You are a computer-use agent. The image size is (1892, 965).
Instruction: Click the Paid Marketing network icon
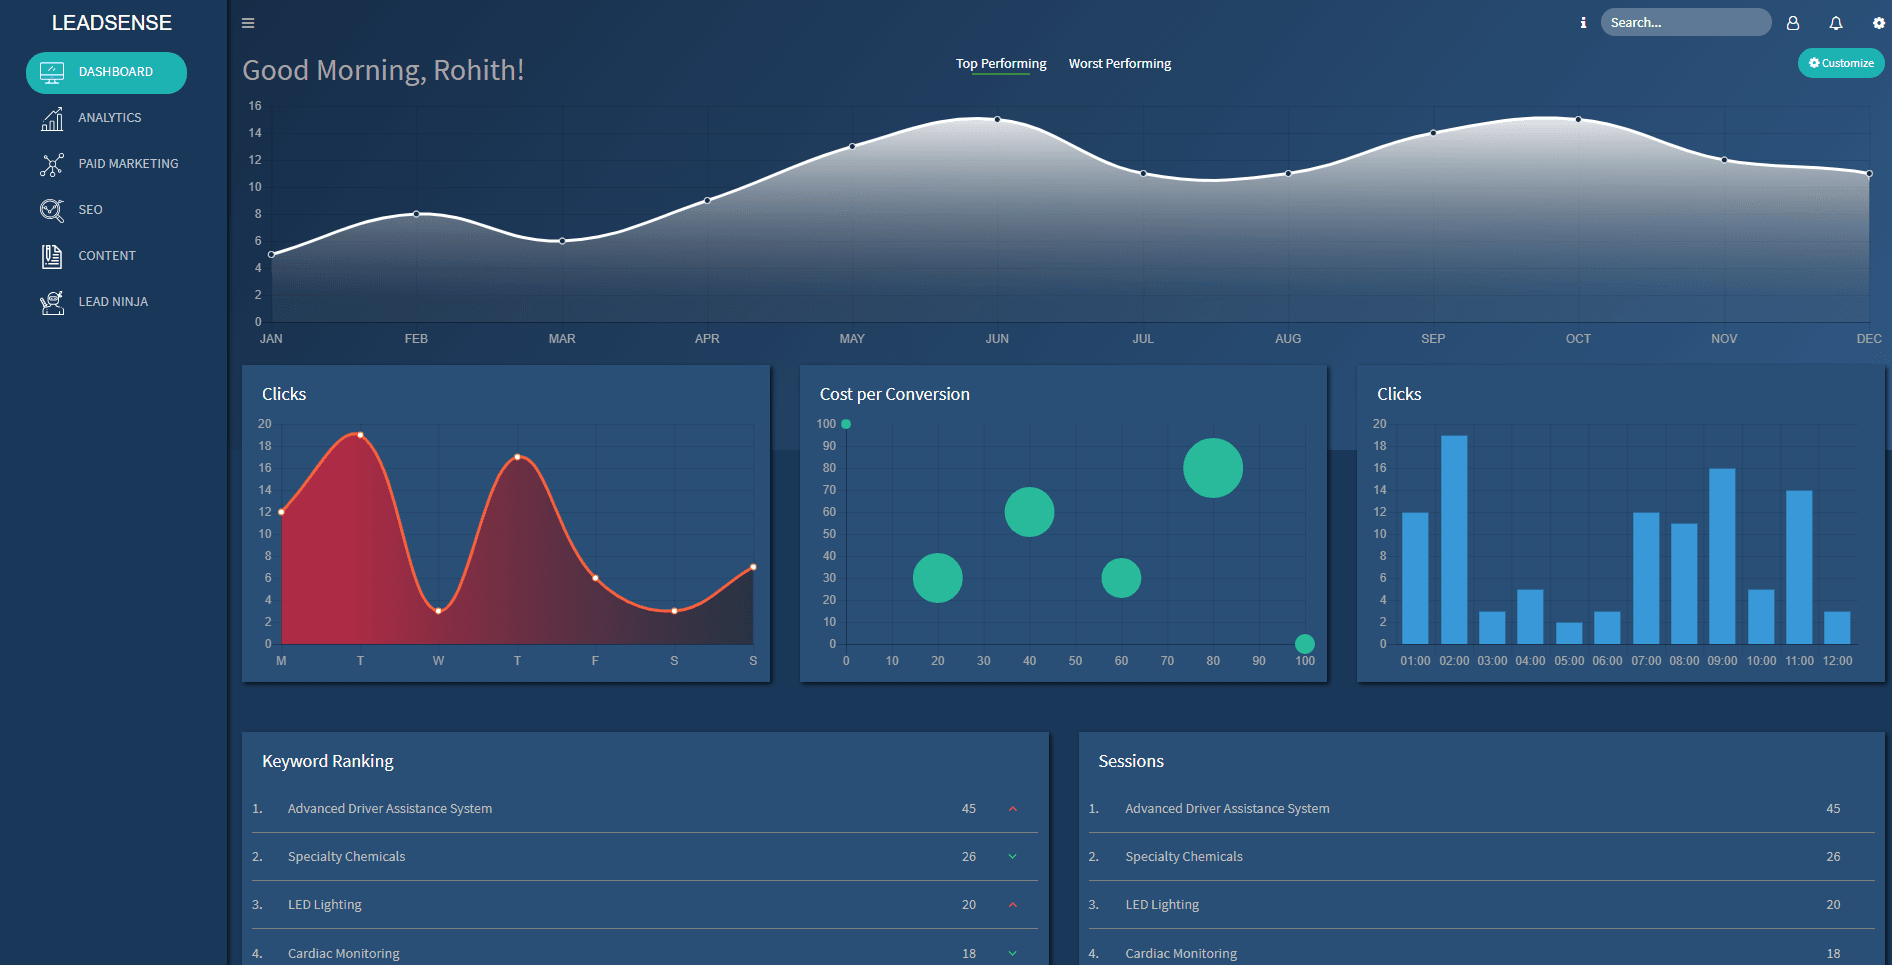pos(52,164)
